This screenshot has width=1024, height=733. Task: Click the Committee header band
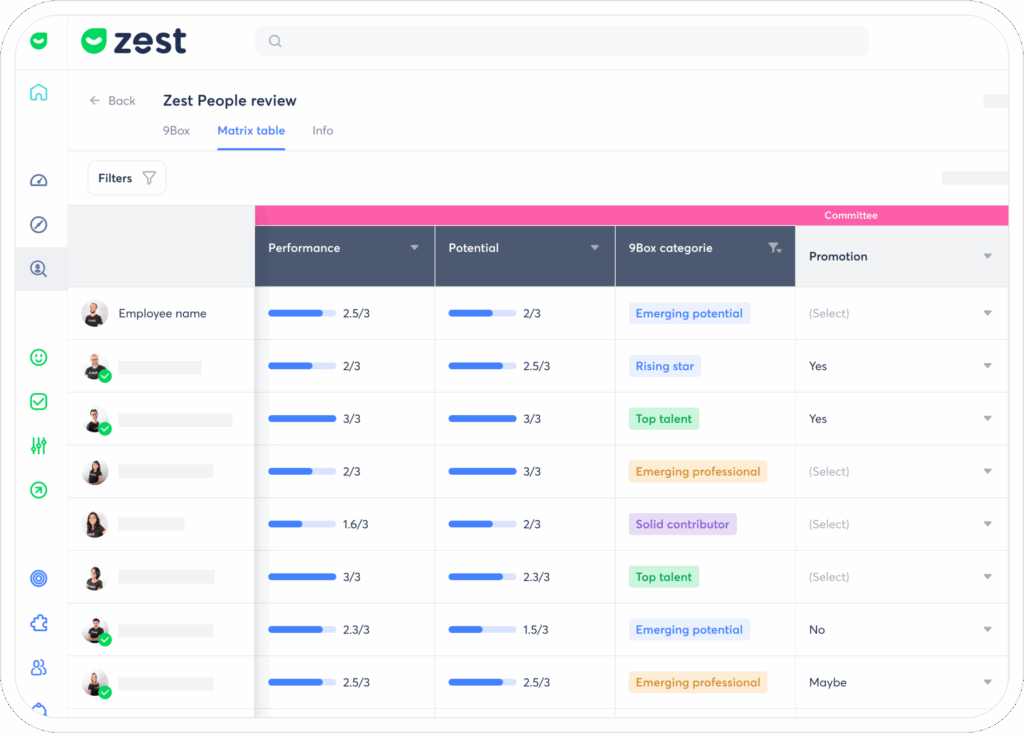click(x=632, y=216)
